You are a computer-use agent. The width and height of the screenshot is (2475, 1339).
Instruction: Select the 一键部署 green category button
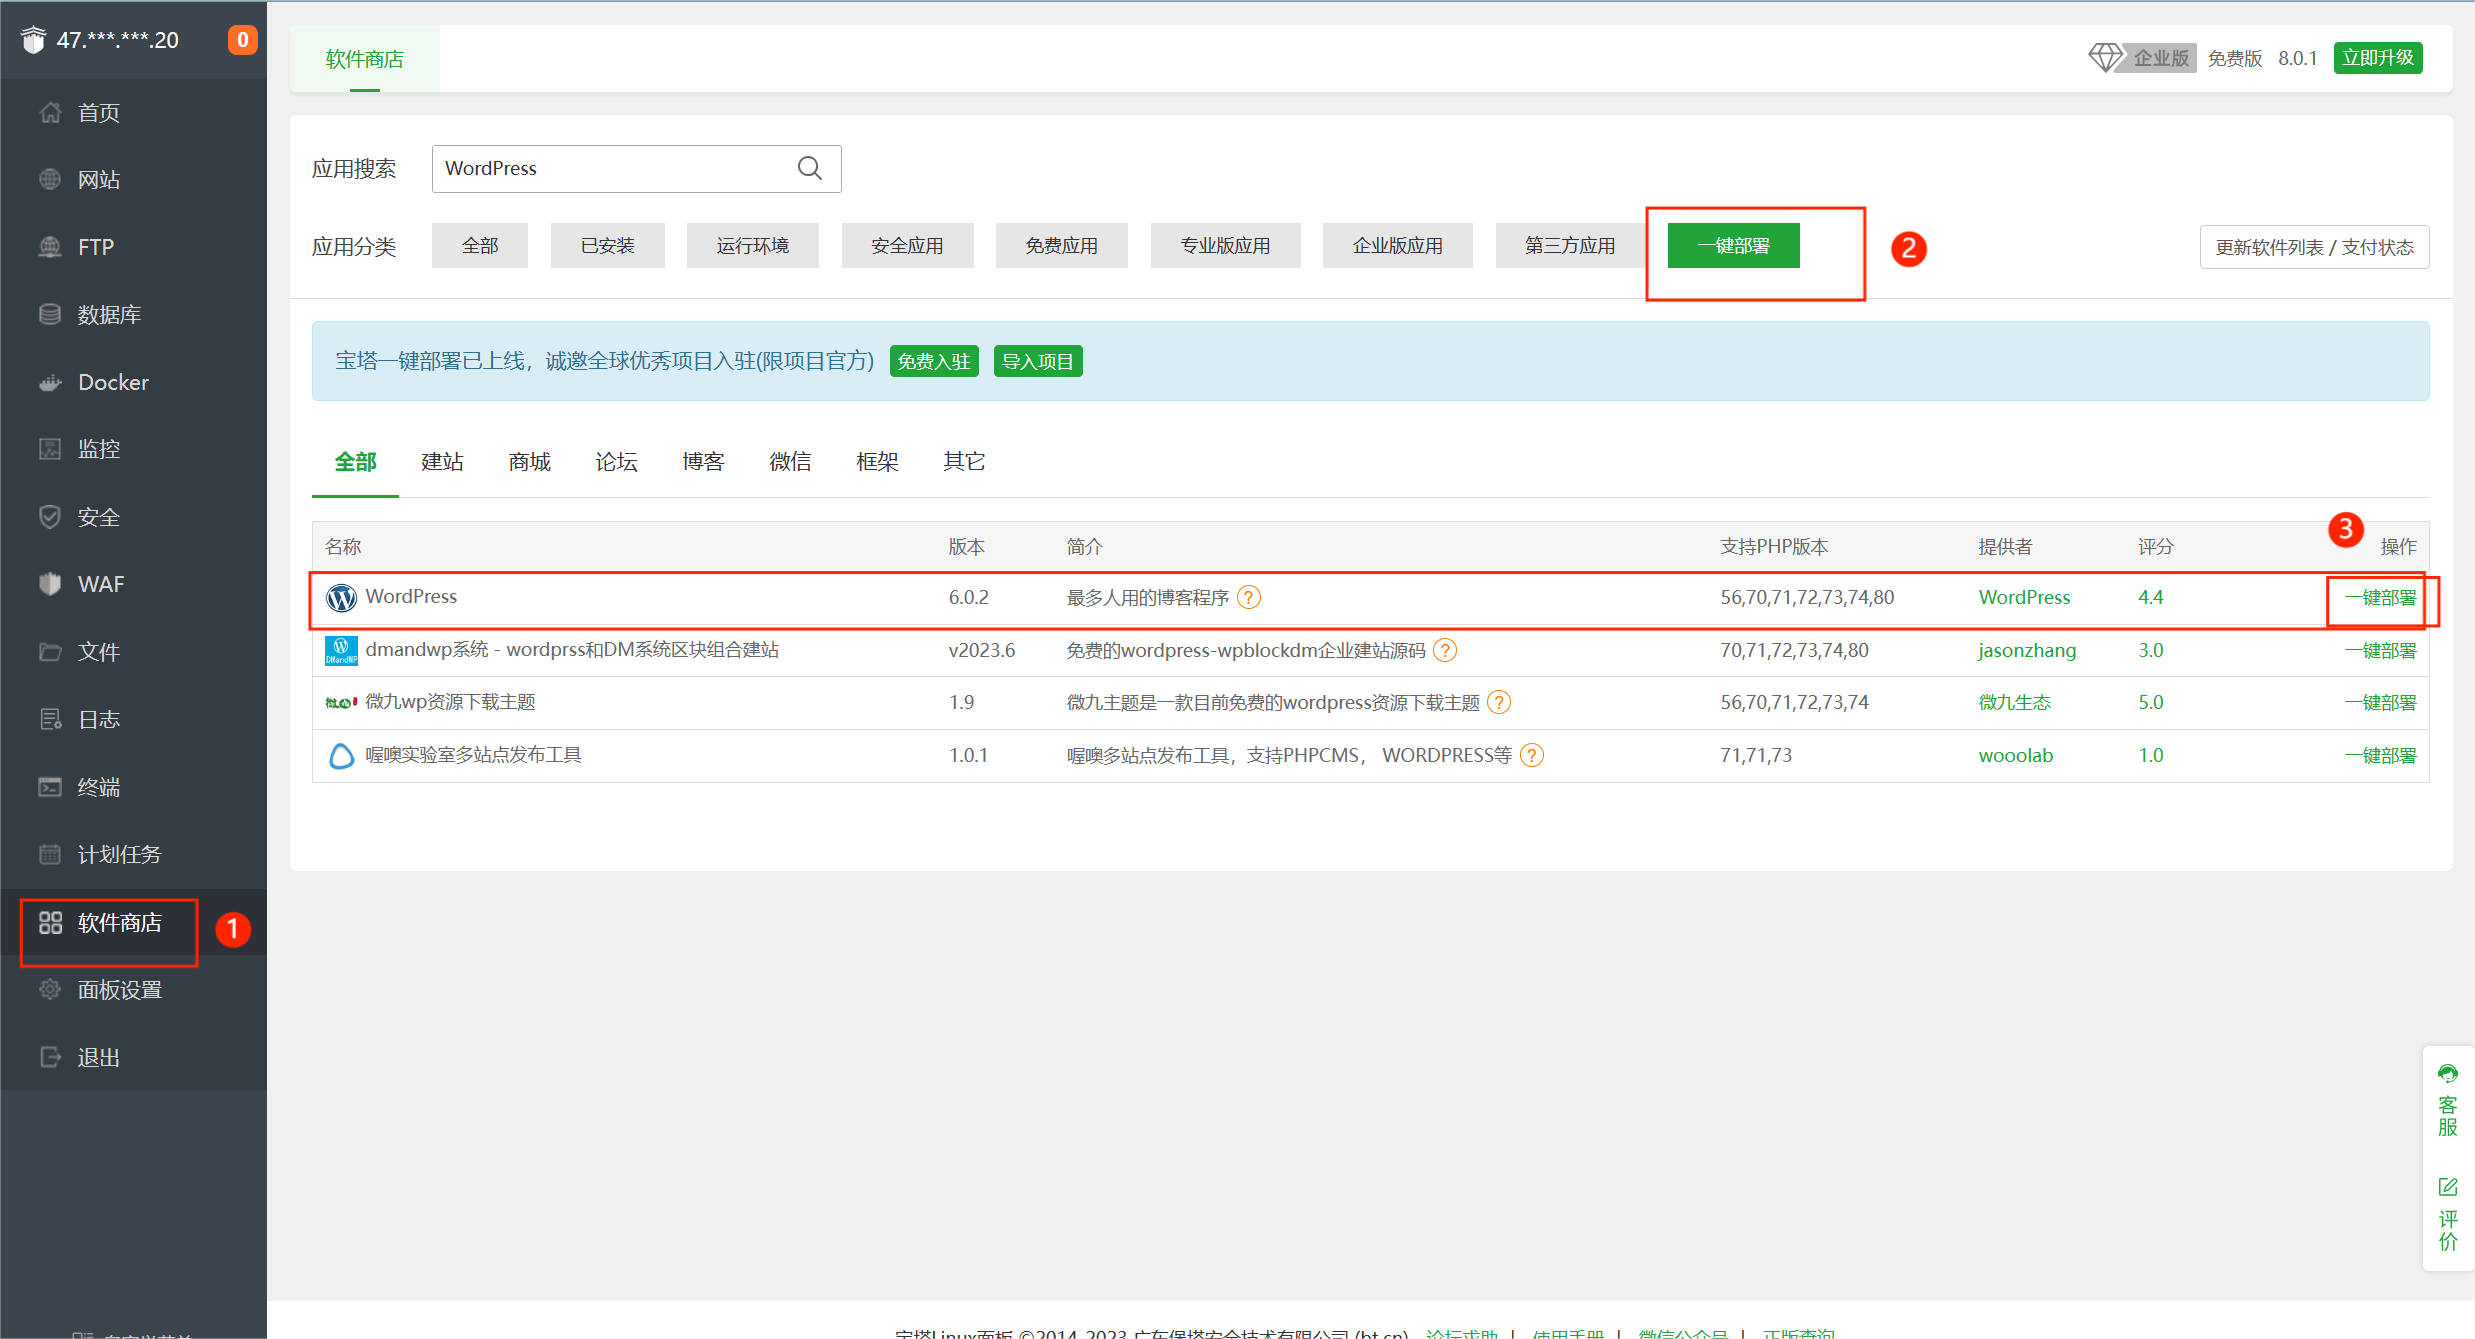[x=1733, y=246]
